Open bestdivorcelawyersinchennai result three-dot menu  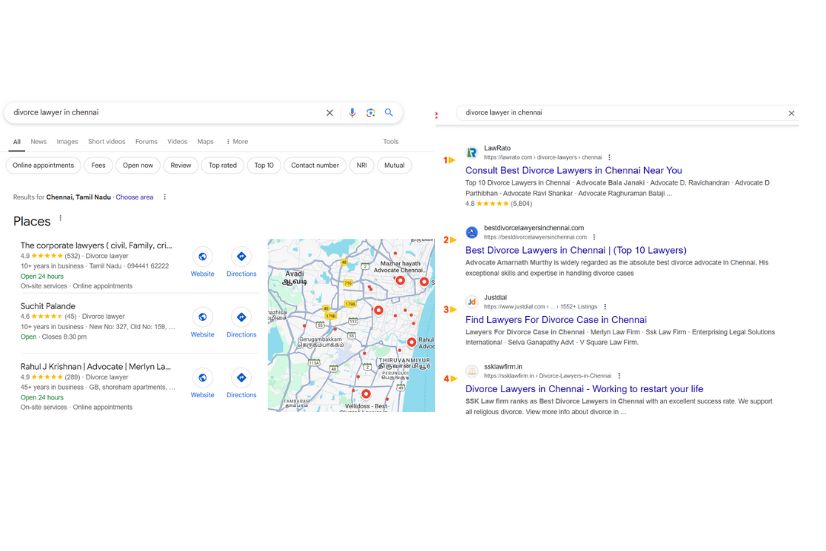coord(594,237)
